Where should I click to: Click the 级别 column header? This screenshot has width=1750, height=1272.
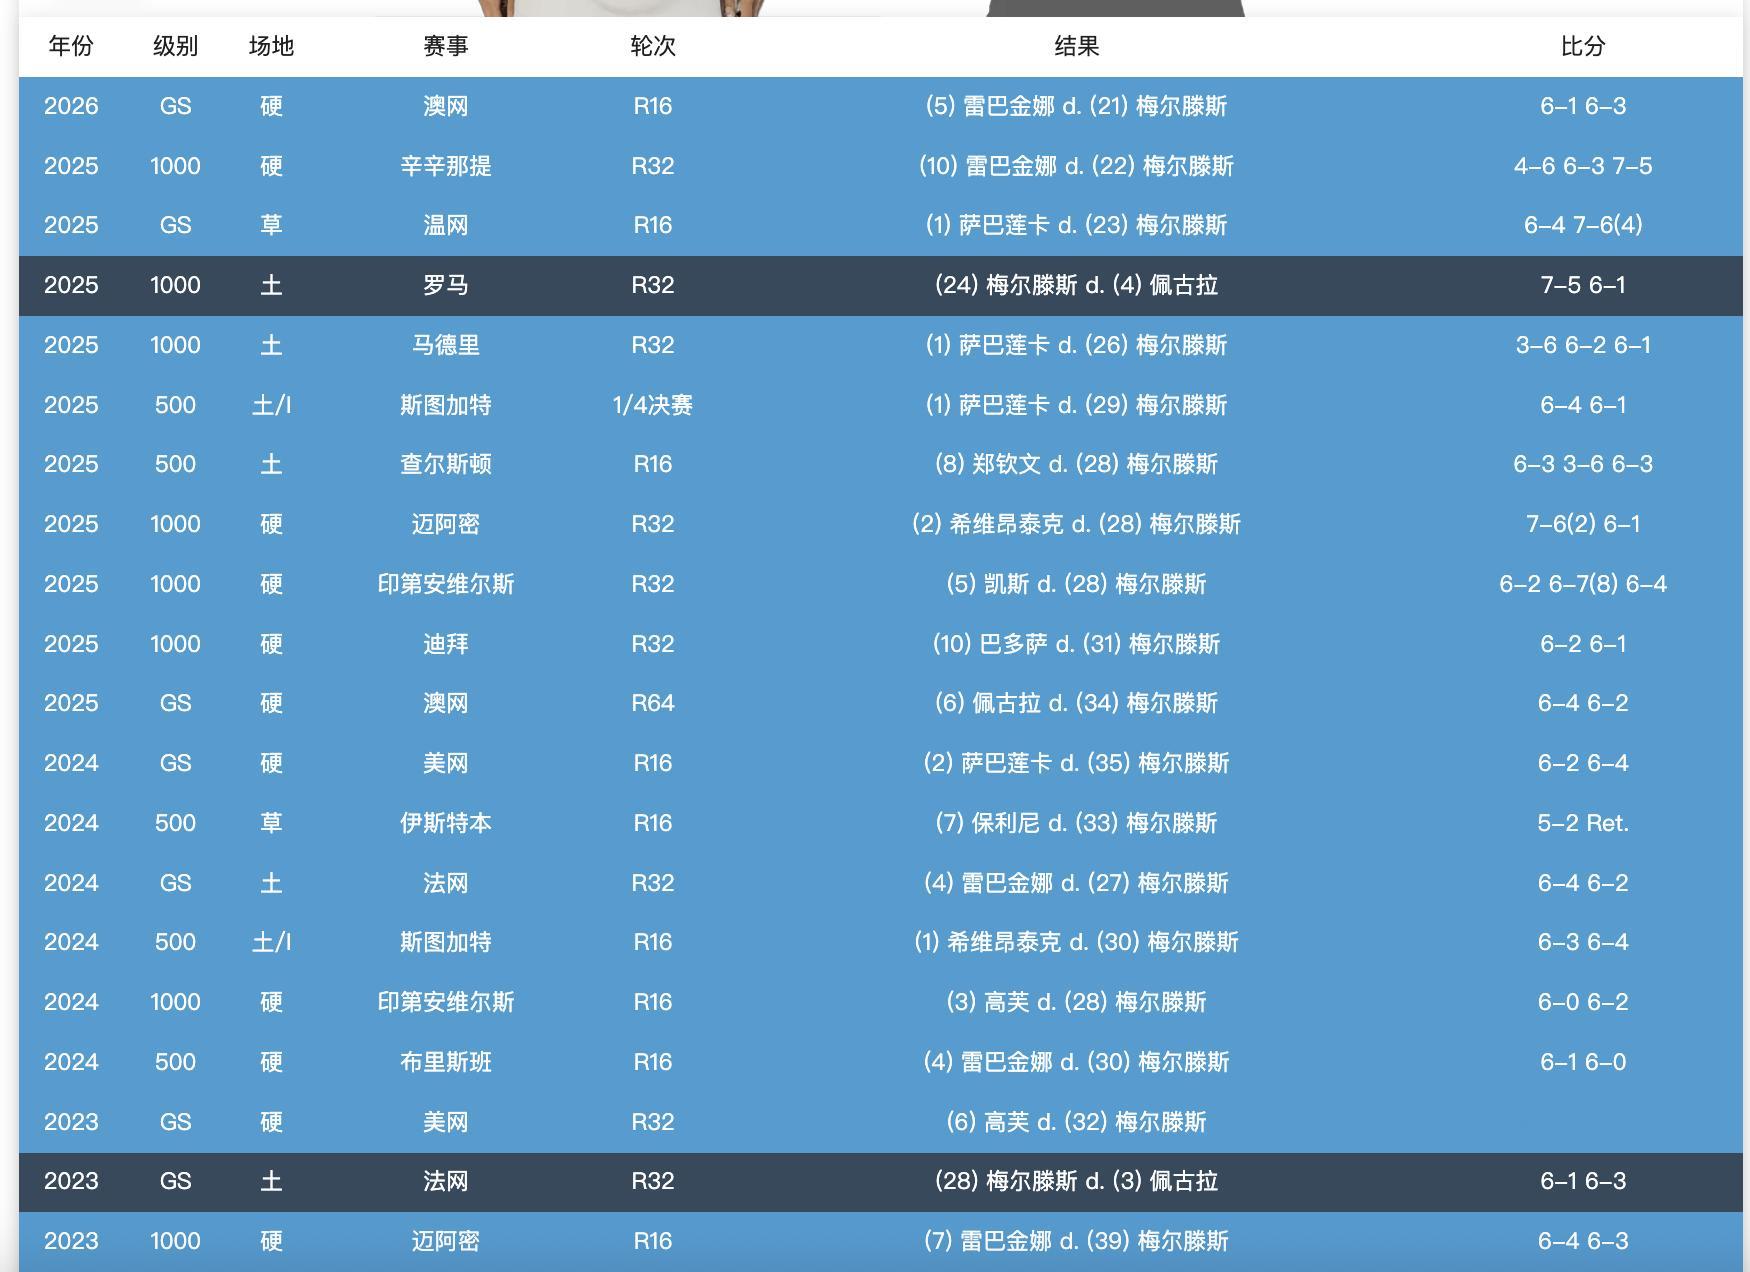175,45
